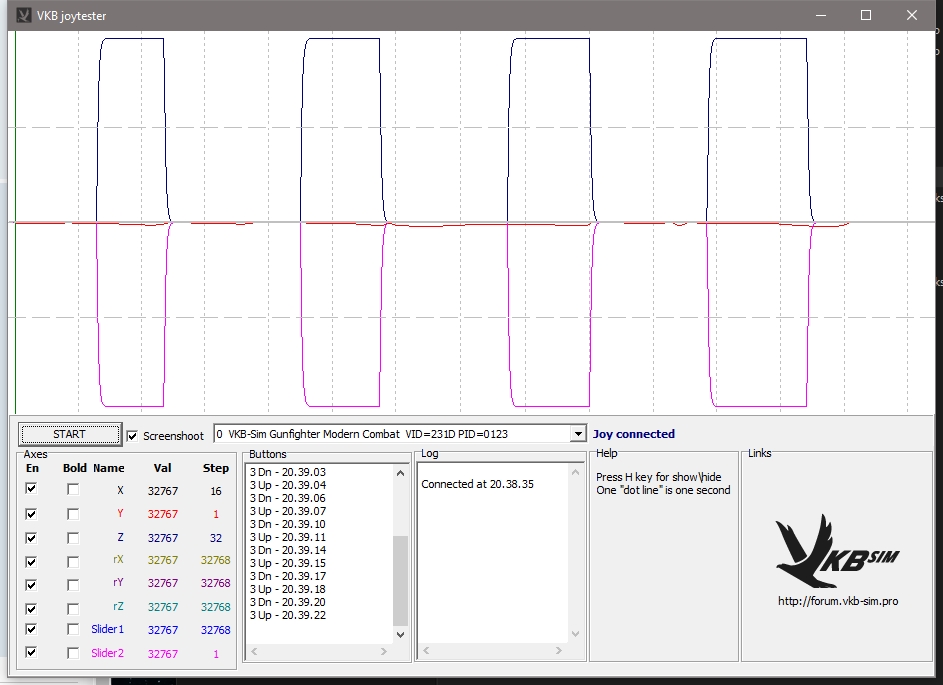Image resolution: width=943 pixels, height=685 pixels.
Task: Select the '3 Up - 20.39.11' entry
Action: (x=287, y=537)
